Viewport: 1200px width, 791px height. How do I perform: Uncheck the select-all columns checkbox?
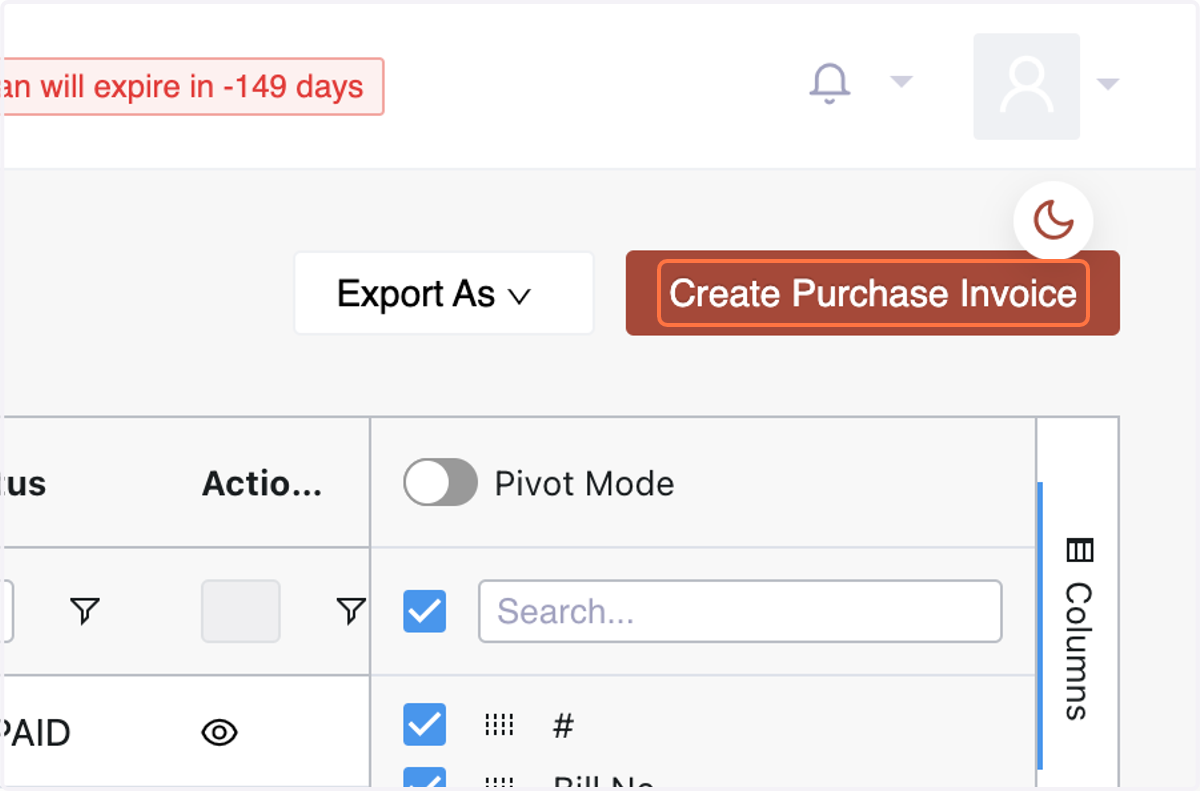(x=425, y=611)
